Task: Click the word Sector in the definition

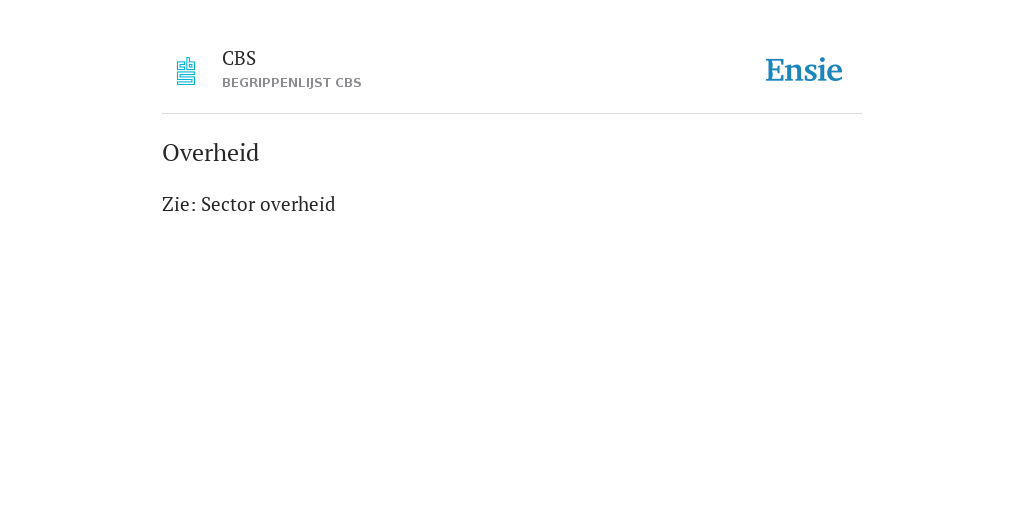Action: point(228,204)
